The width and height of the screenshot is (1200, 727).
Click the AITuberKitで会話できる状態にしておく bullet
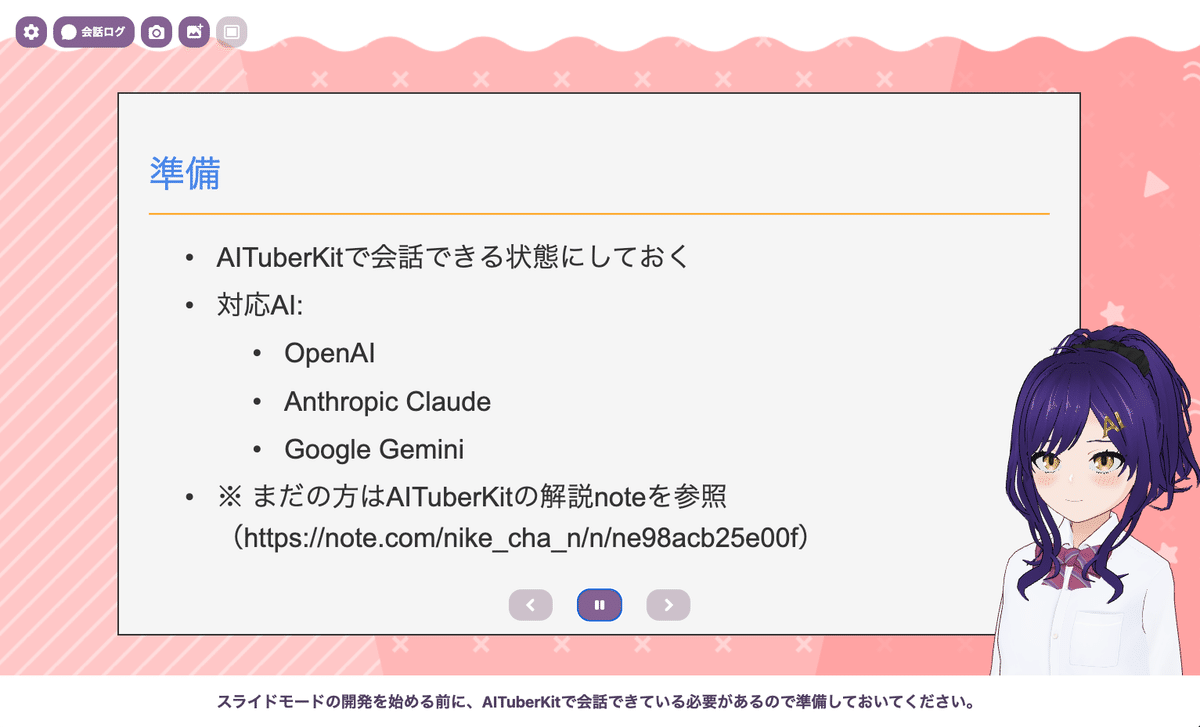453,256
